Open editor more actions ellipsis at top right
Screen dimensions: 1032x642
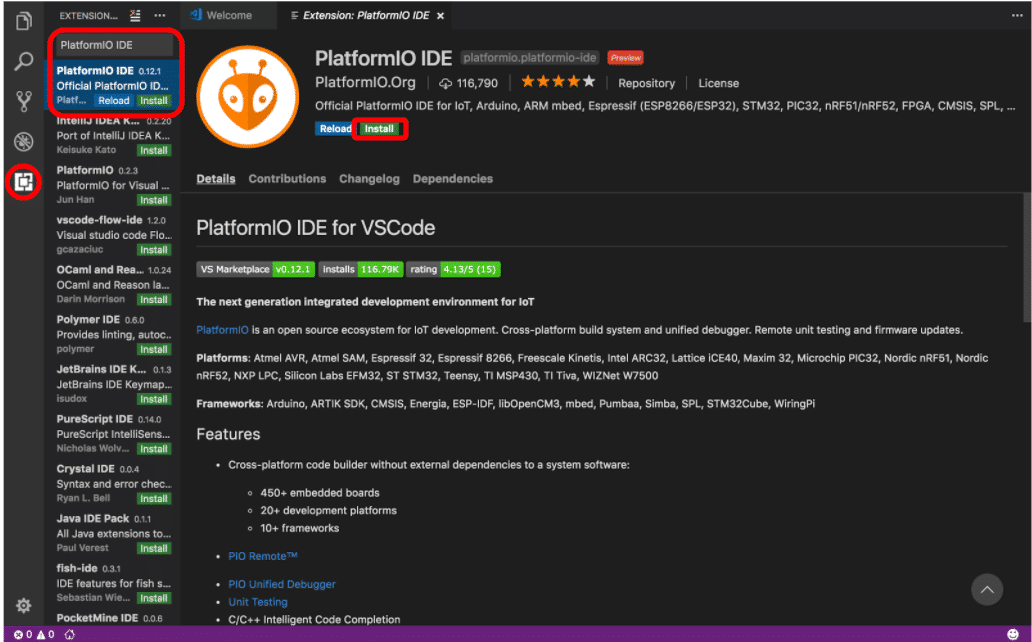tap(1017, 15)
